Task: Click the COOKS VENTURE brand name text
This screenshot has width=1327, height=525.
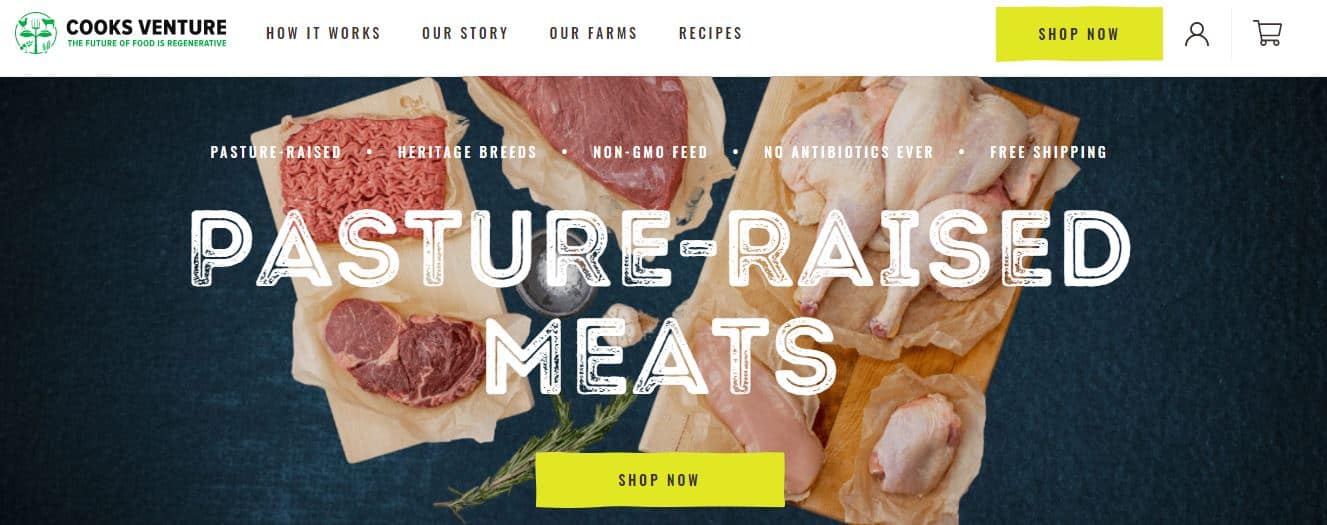Action: click(x=146, y=27)
